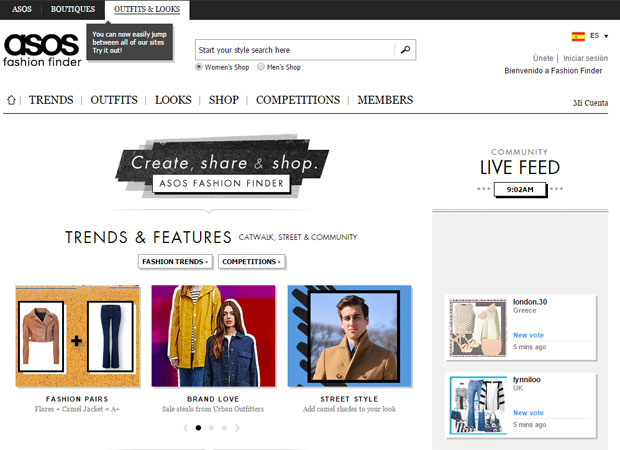
Task: Click New vote under lynniloo
Action: click(528, 412)
